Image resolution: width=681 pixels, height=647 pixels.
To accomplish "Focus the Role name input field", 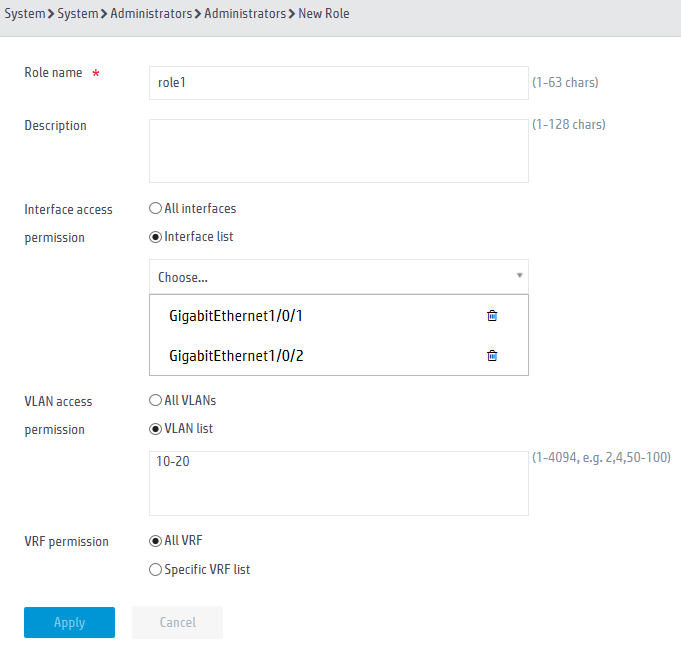I will tap(339, 83).
